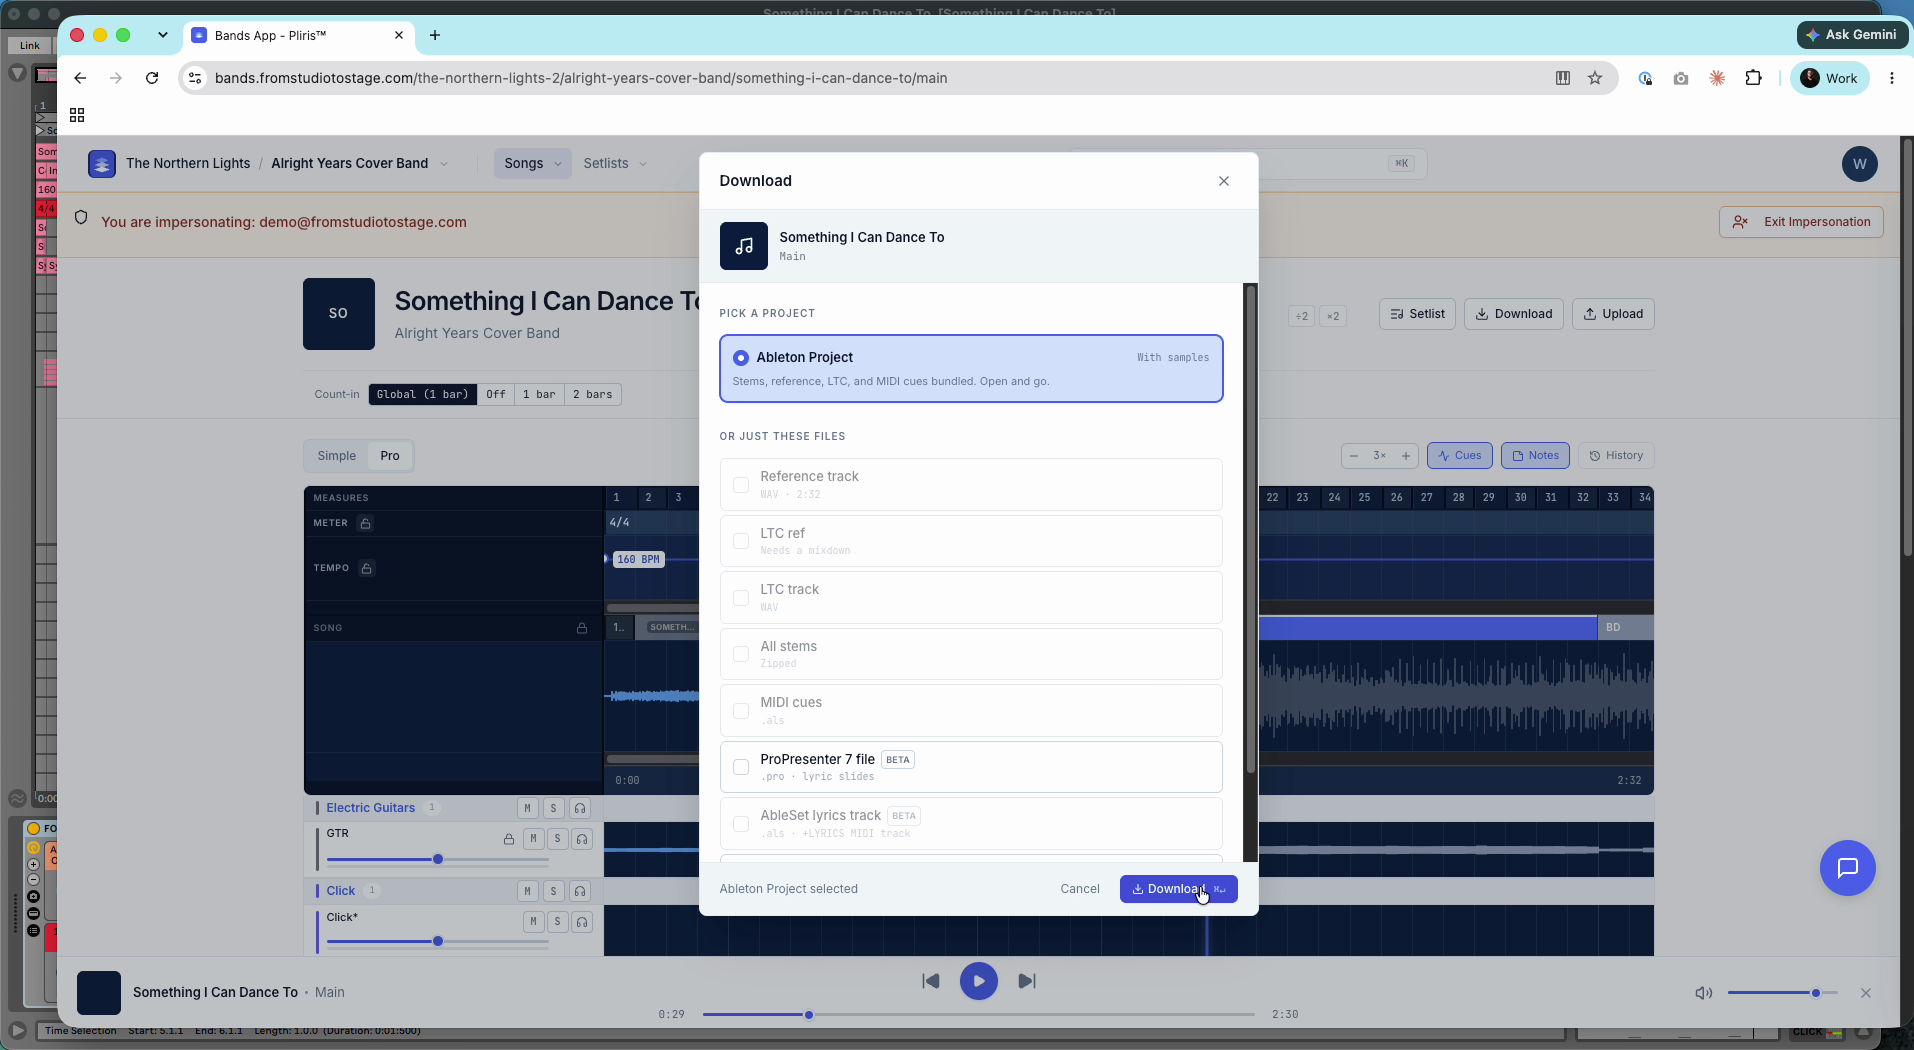Image resolution: width=1914 pixels, height=1050 pixels.
Task: Select Global (1 bar) count-in option
Action: [422, 395]
